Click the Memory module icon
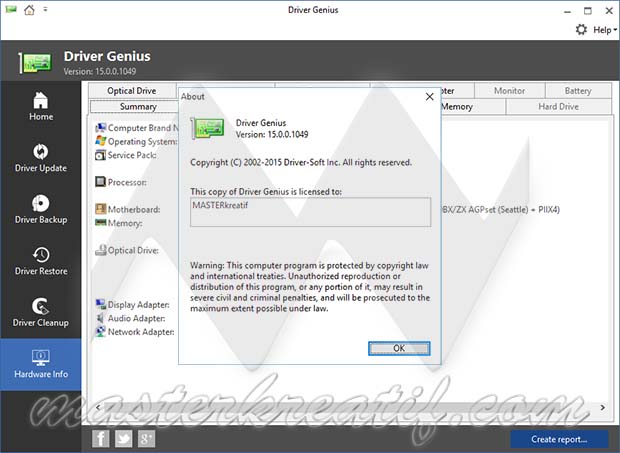This screenshot has width=620, height=453. click(100, 223)
